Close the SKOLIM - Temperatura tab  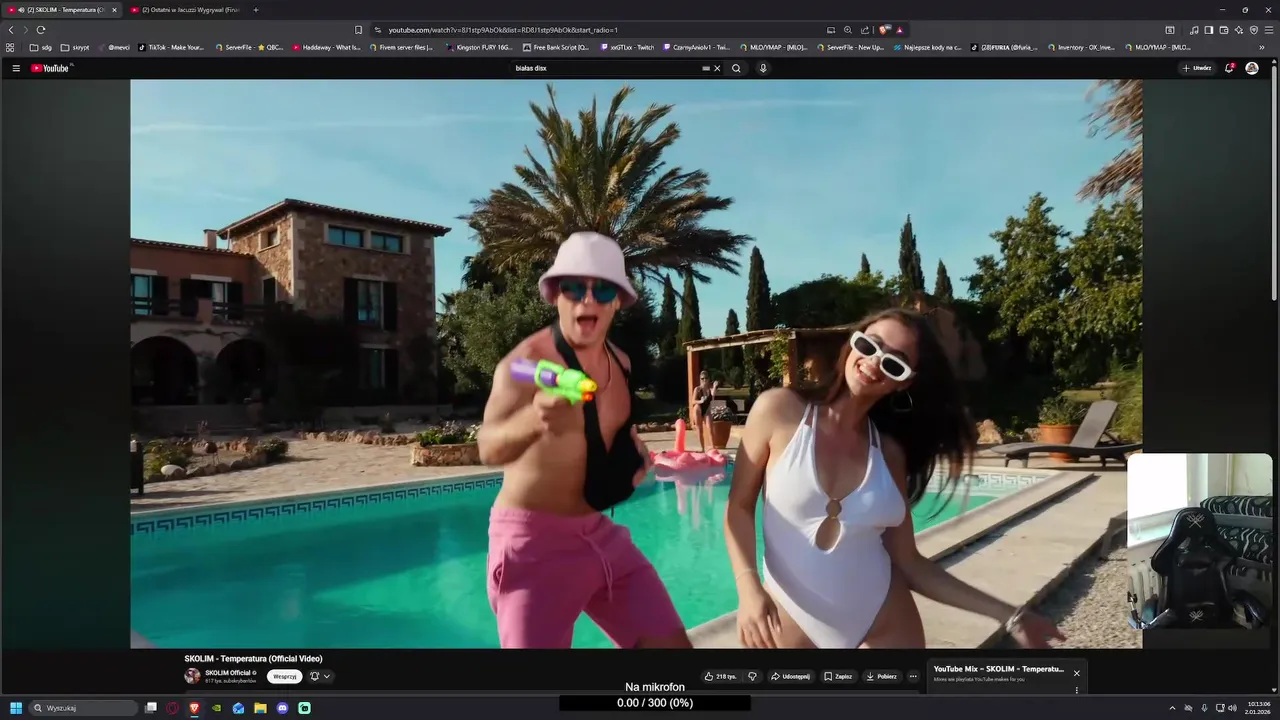click(114, 10)
